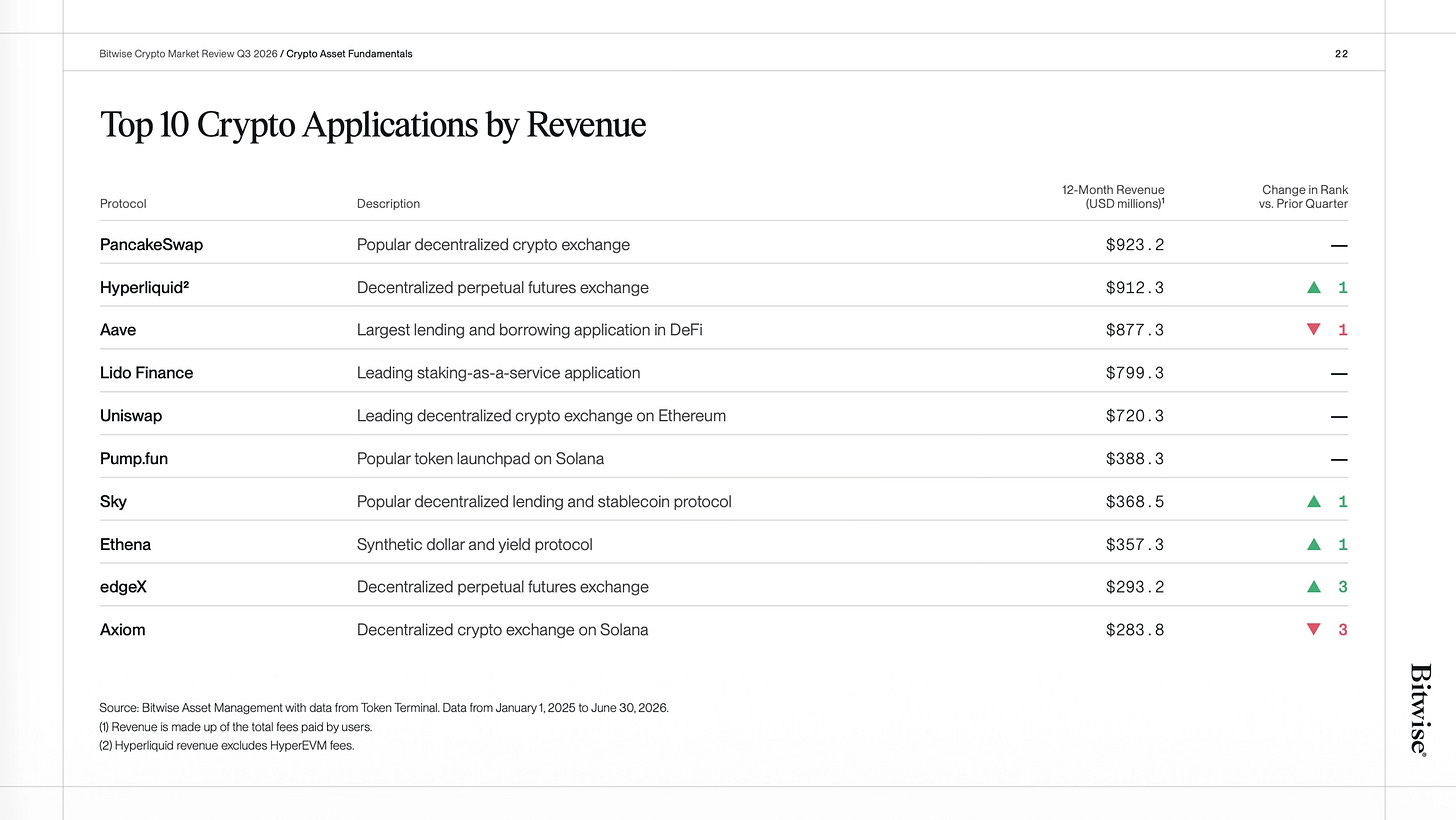This screenshot has height=820, width=1456.
Task: Click the Hyperliquid protocol name
Action: (145, 287)
